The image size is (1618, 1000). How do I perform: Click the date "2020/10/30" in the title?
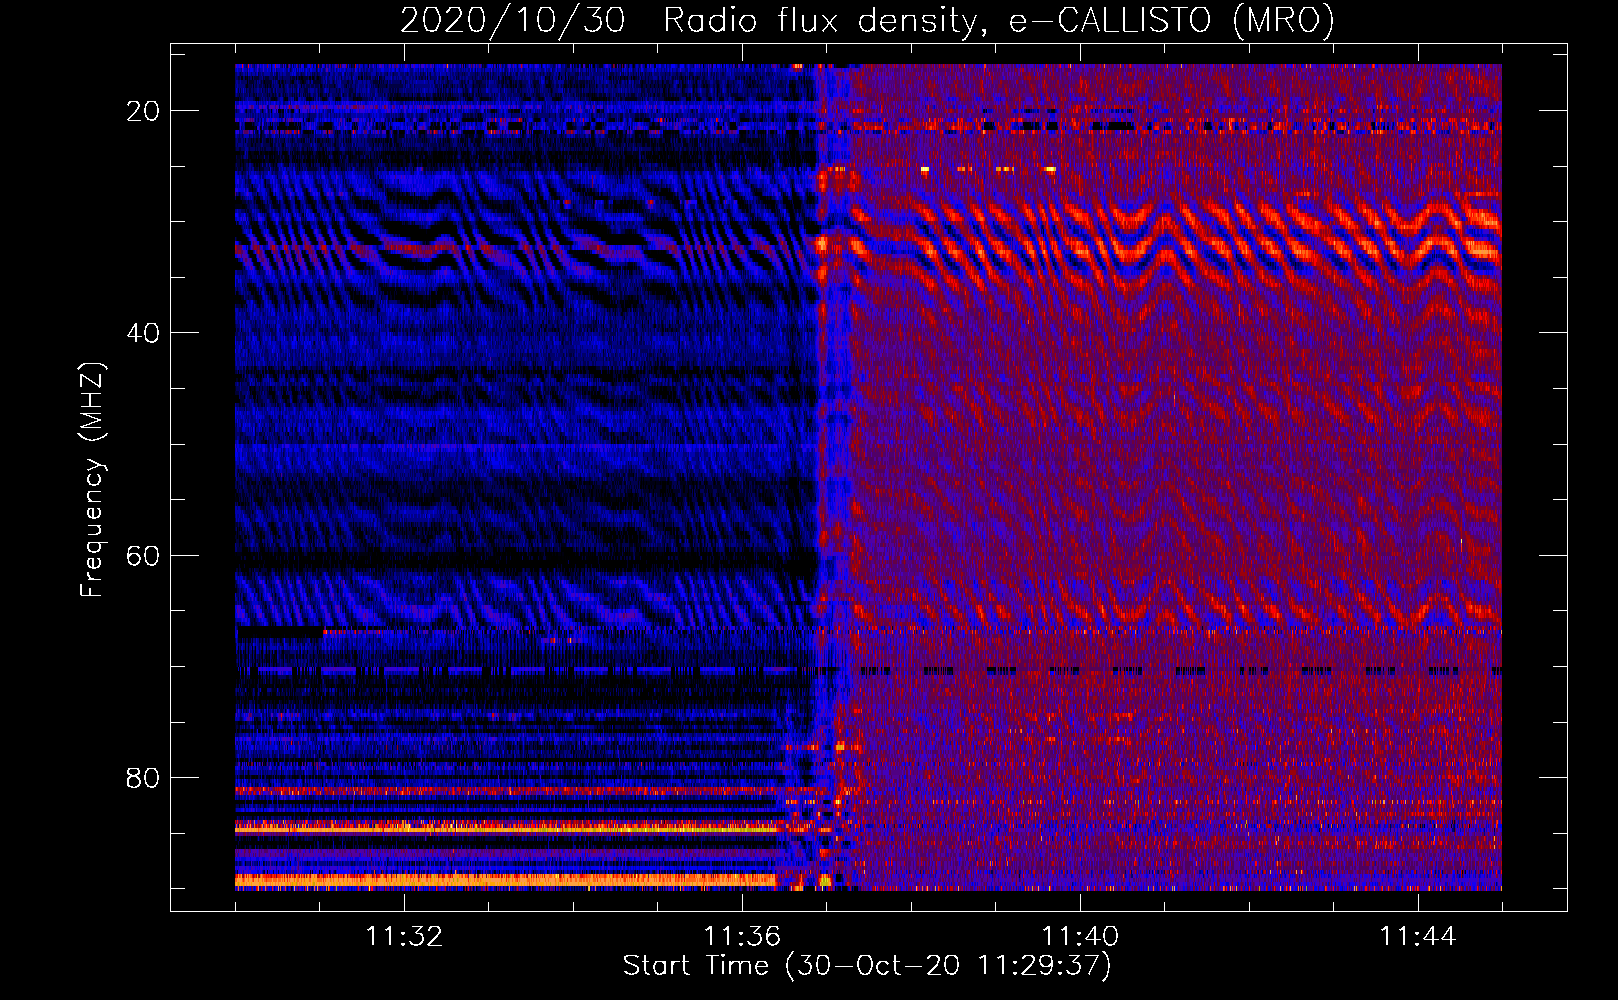point(513,20)
